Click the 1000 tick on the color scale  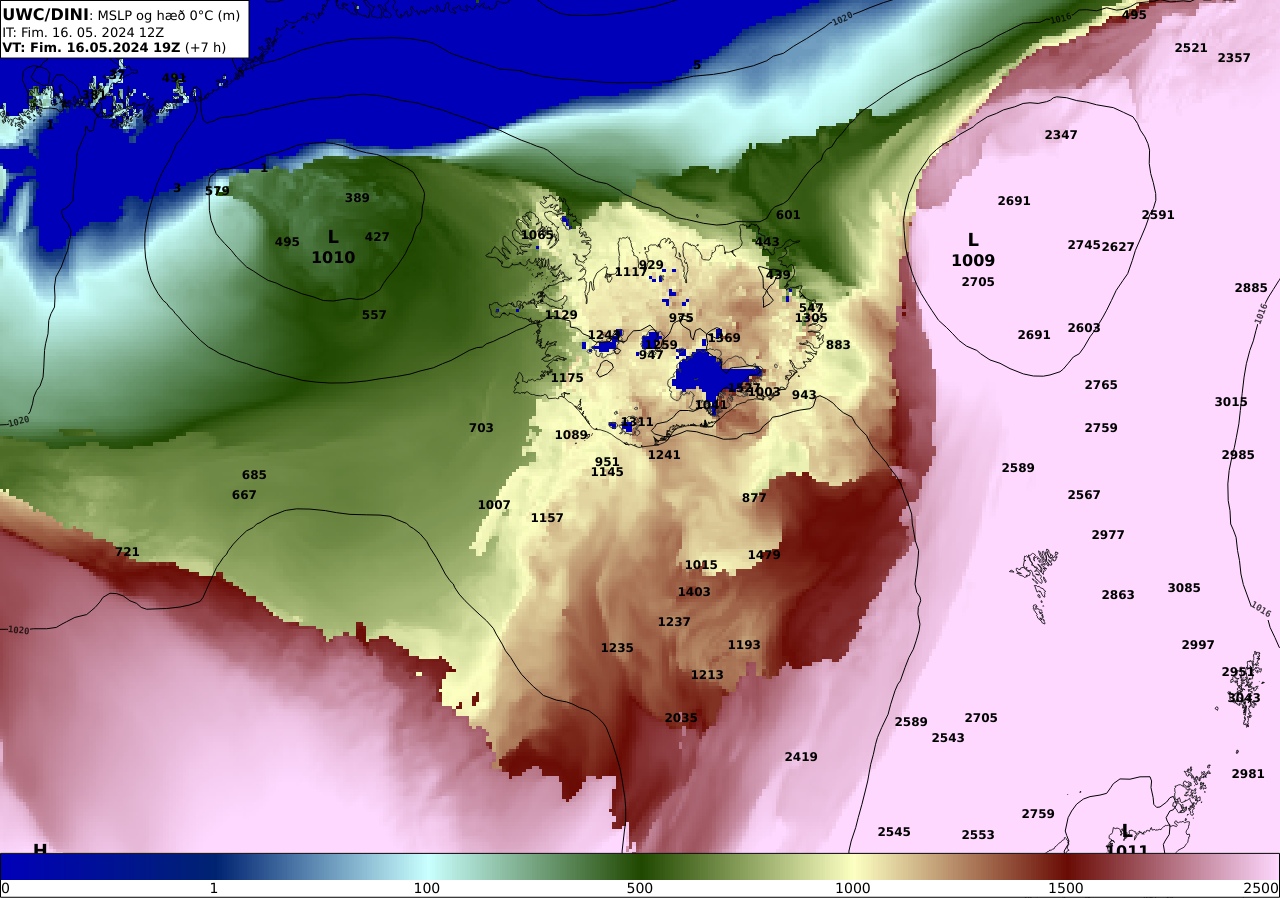[x=853, y=888]
